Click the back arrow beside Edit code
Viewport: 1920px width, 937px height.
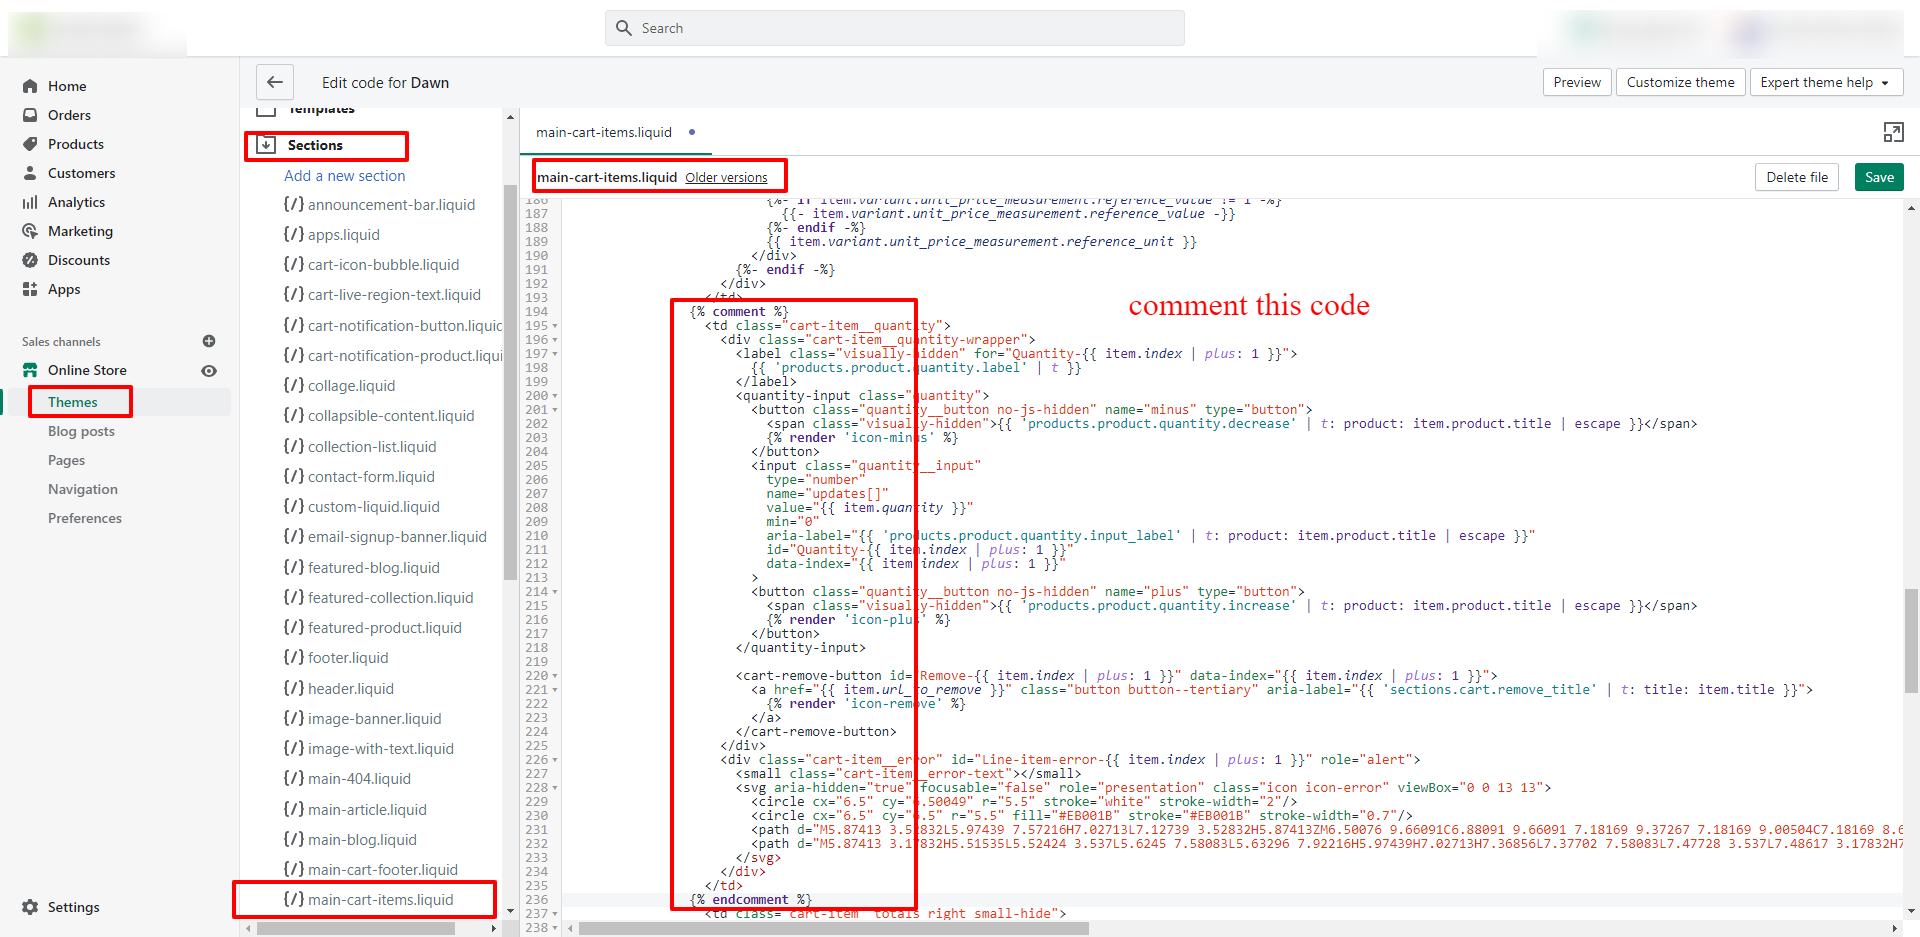[x=275, y=82]
